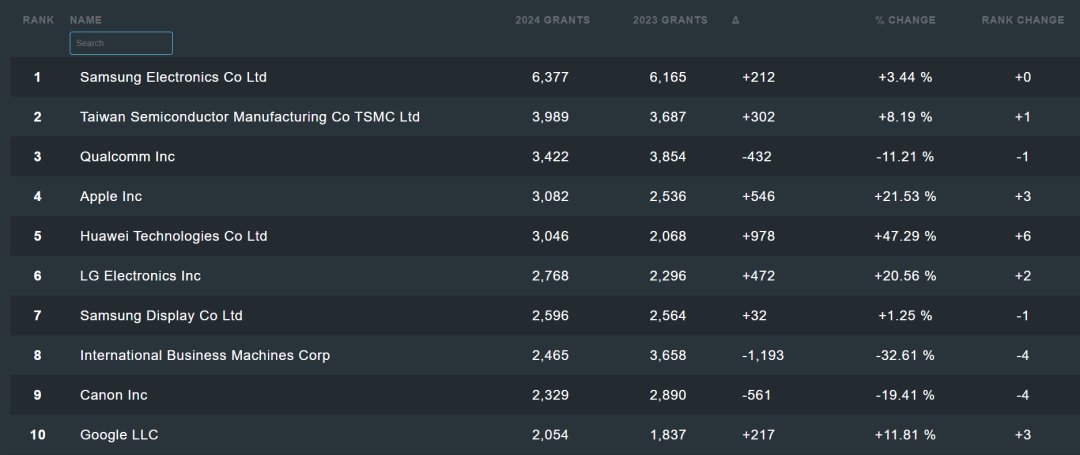This screenshot has width=1080, height=455.
Task: Click the 3,658 grants value
Action: (x=668, y=356)
